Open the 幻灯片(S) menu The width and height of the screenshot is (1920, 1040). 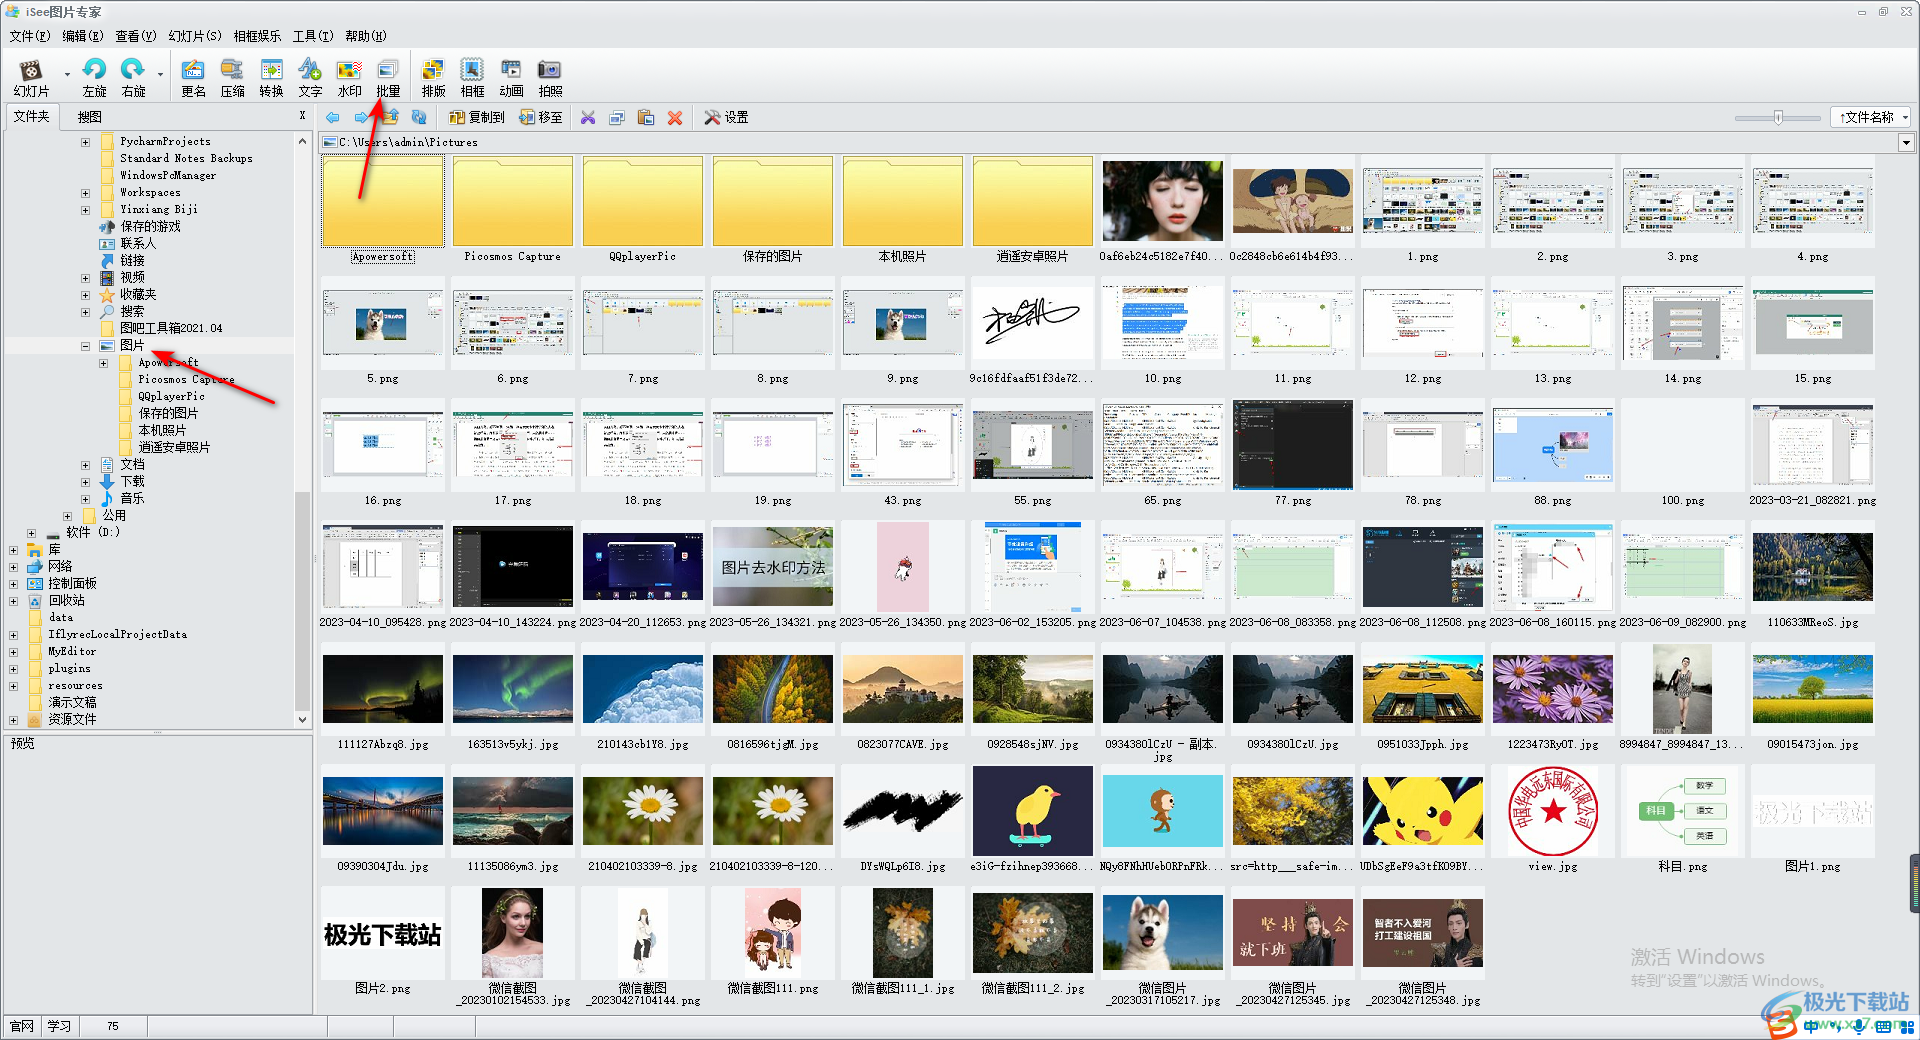point(195,36)
